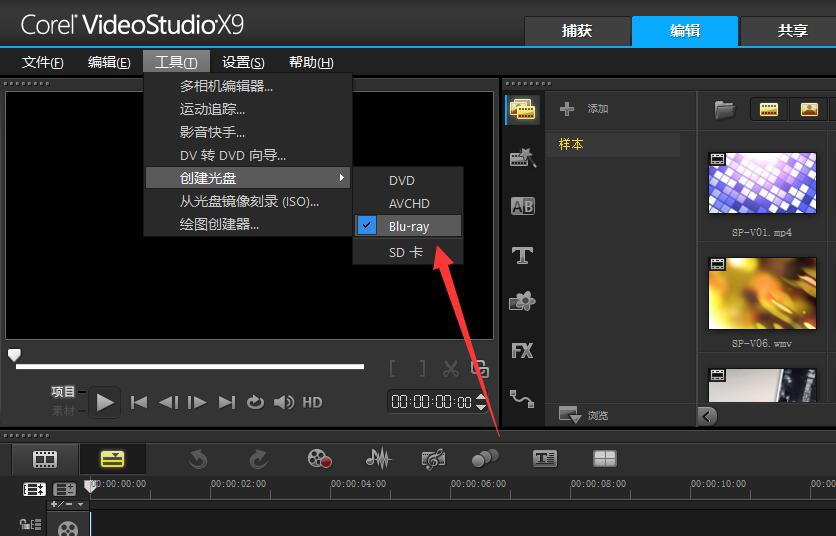836x536 pixels.
Task: Choose 运动追踪... menu entry
Action: tap(248, 109)
